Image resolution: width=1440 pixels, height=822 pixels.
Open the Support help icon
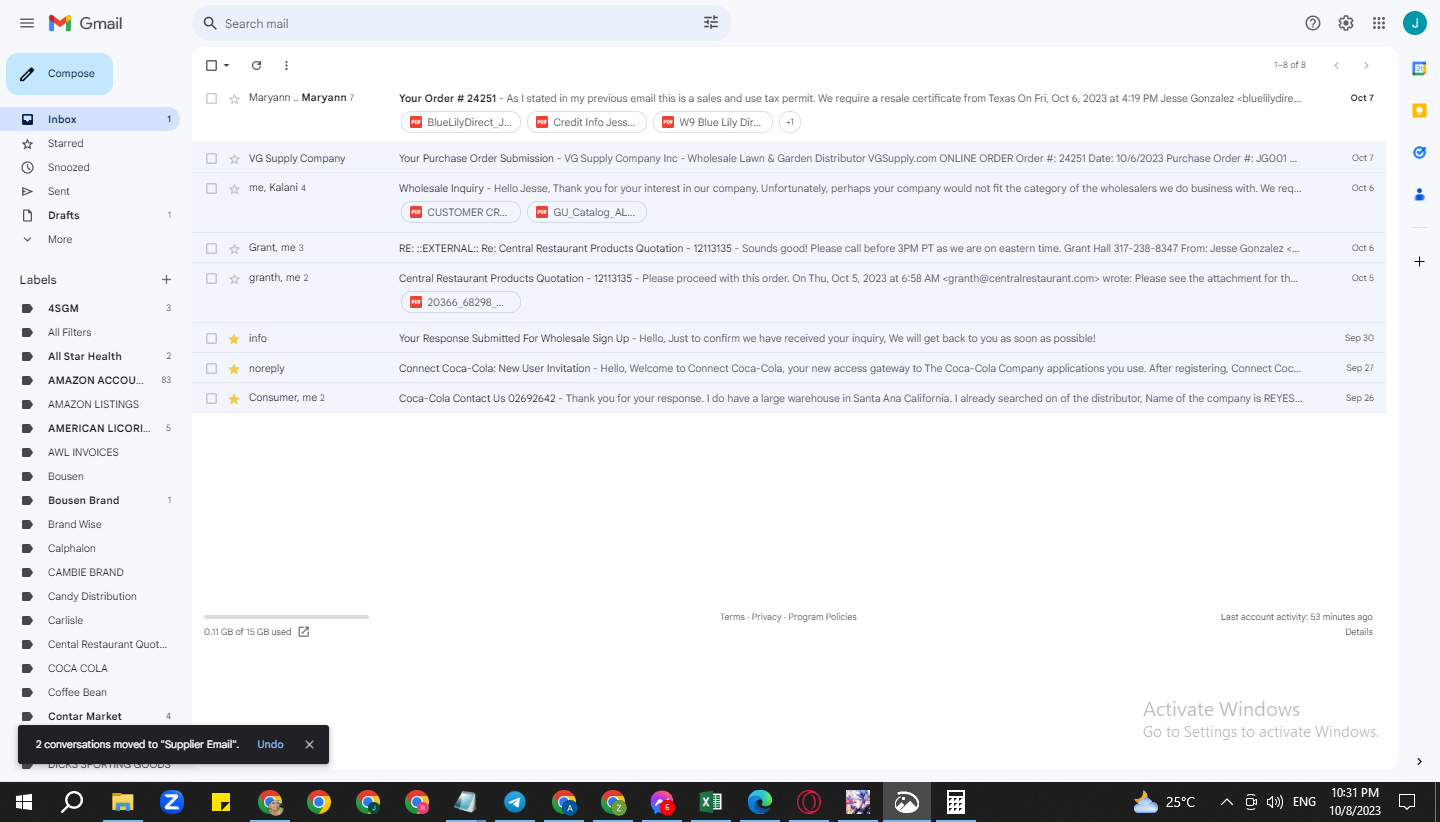click(x=1313, y=23)
